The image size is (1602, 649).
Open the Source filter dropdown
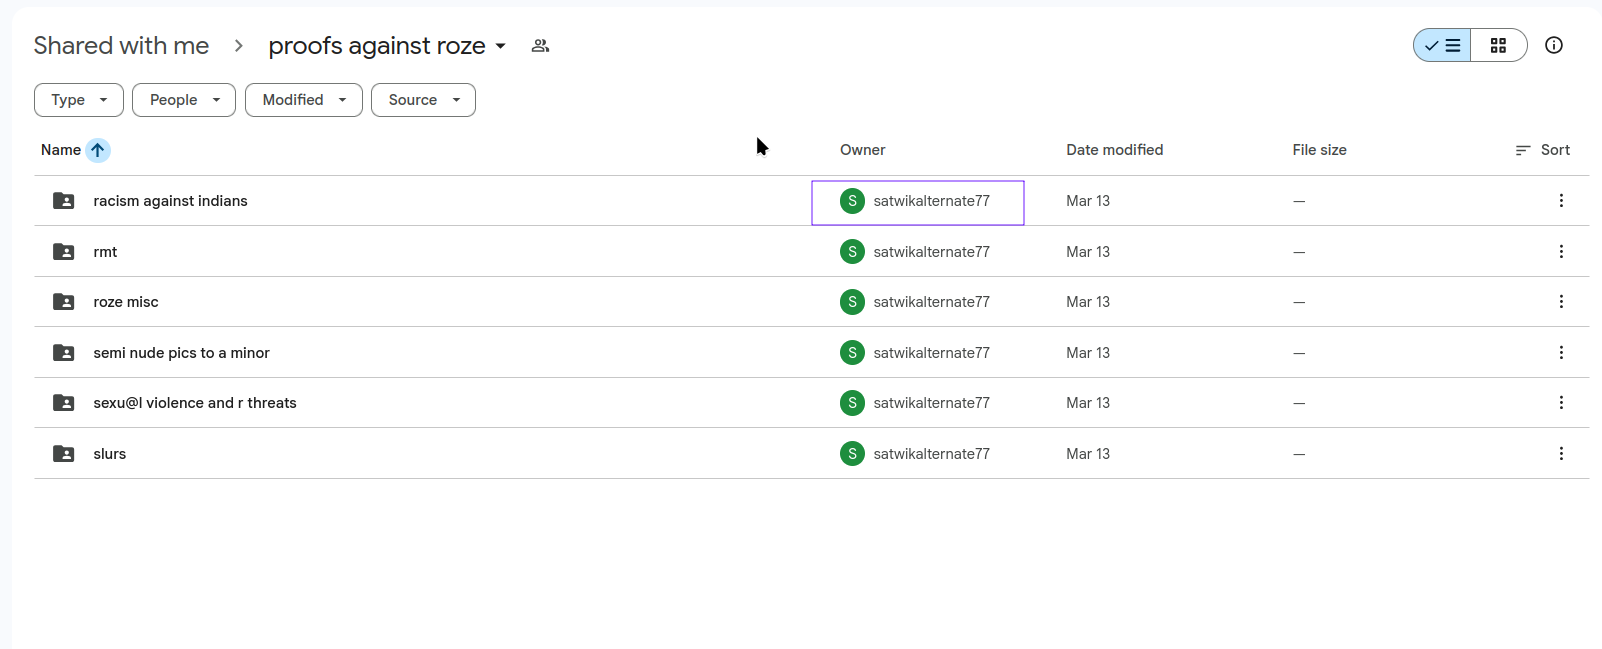423,100
